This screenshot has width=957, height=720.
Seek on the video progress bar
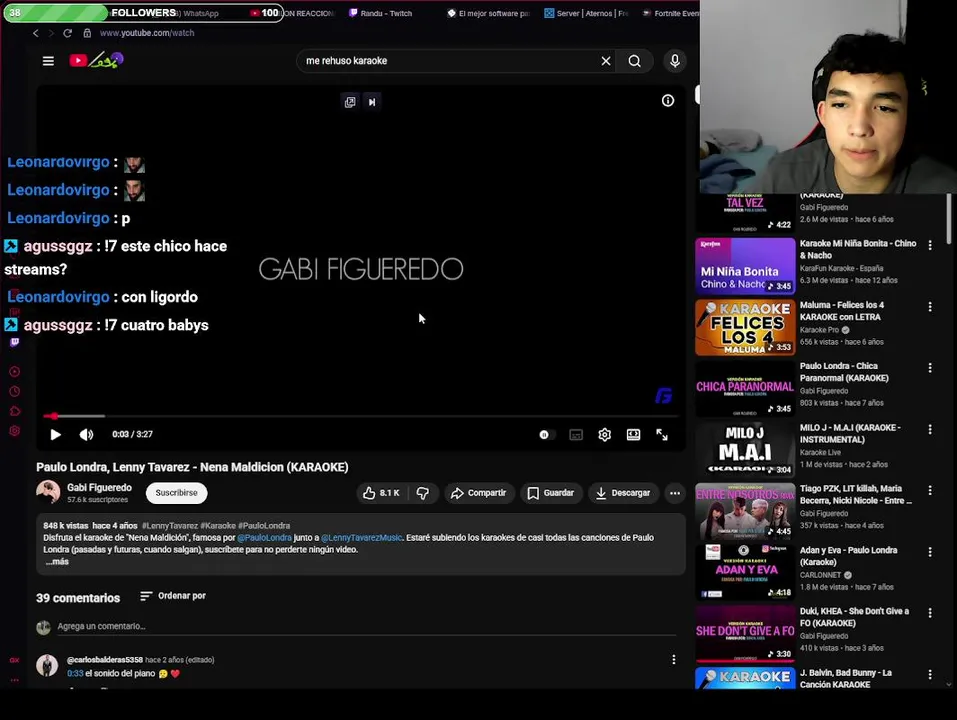(360, 416)
